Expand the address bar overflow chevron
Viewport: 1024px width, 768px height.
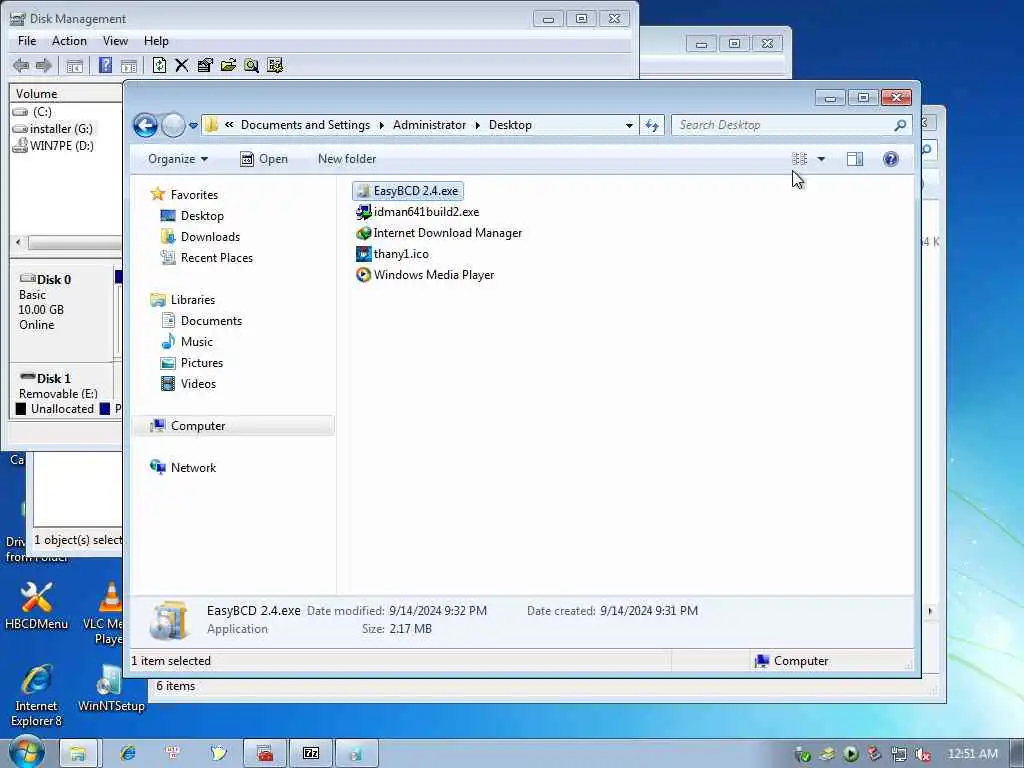point(229,125)
